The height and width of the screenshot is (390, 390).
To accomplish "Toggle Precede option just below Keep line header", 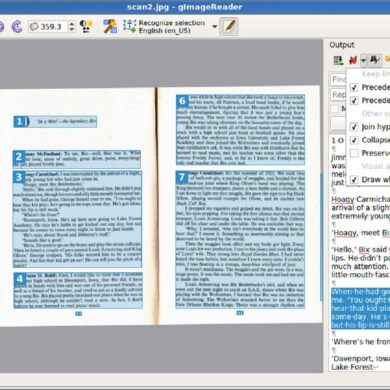I will (354, 87).
